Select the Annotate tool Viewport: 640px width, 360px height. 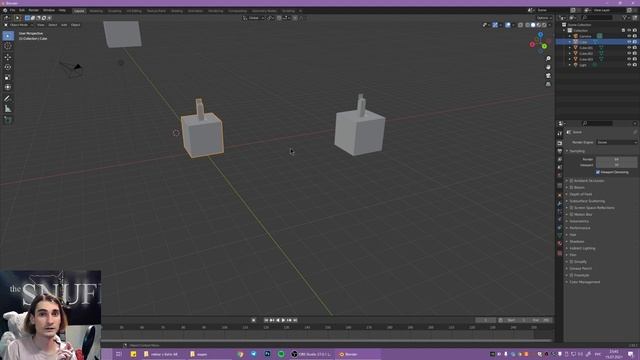pyautogui.click(x=8, y=98)
